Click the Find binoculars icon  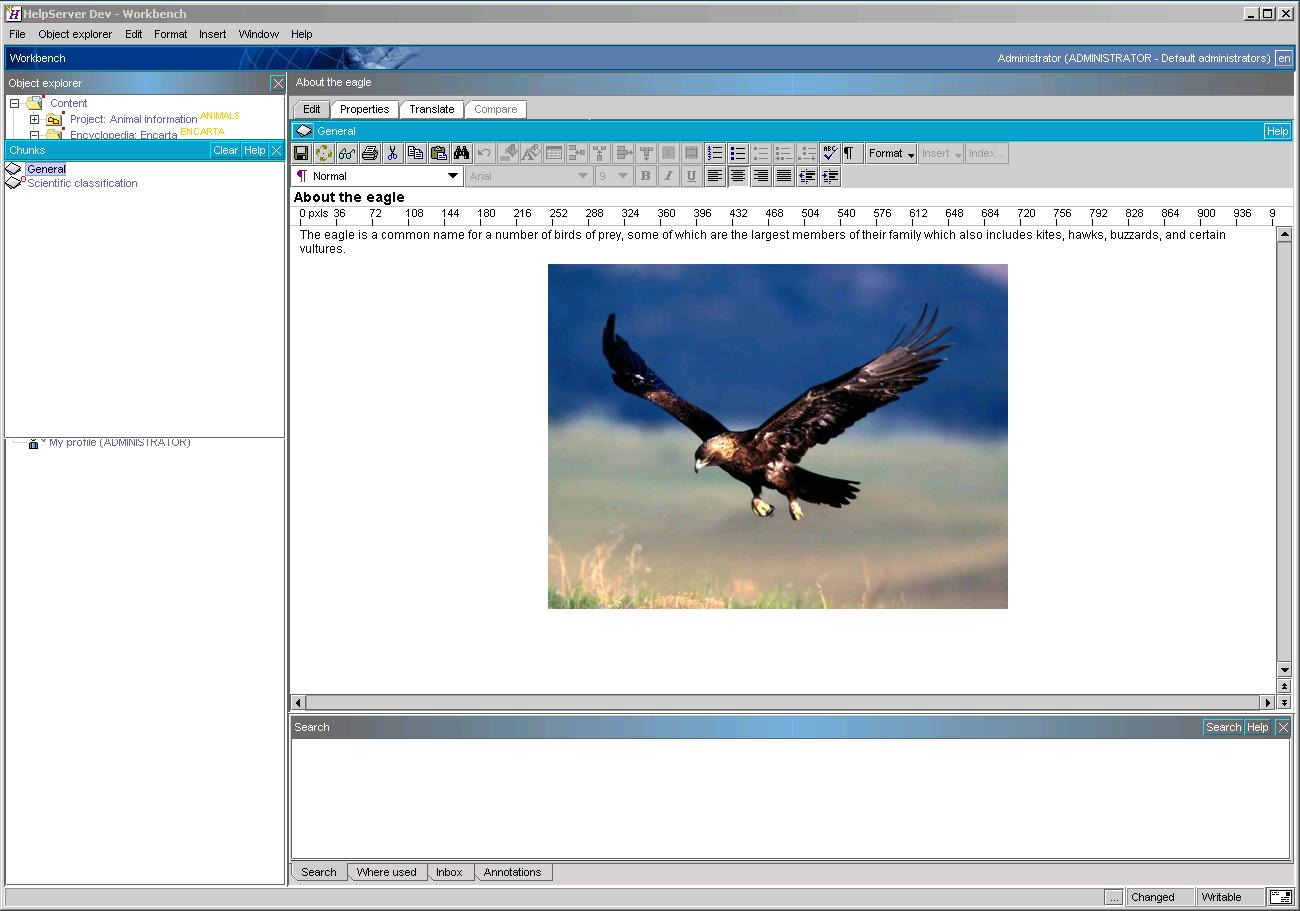click(462, 152)
